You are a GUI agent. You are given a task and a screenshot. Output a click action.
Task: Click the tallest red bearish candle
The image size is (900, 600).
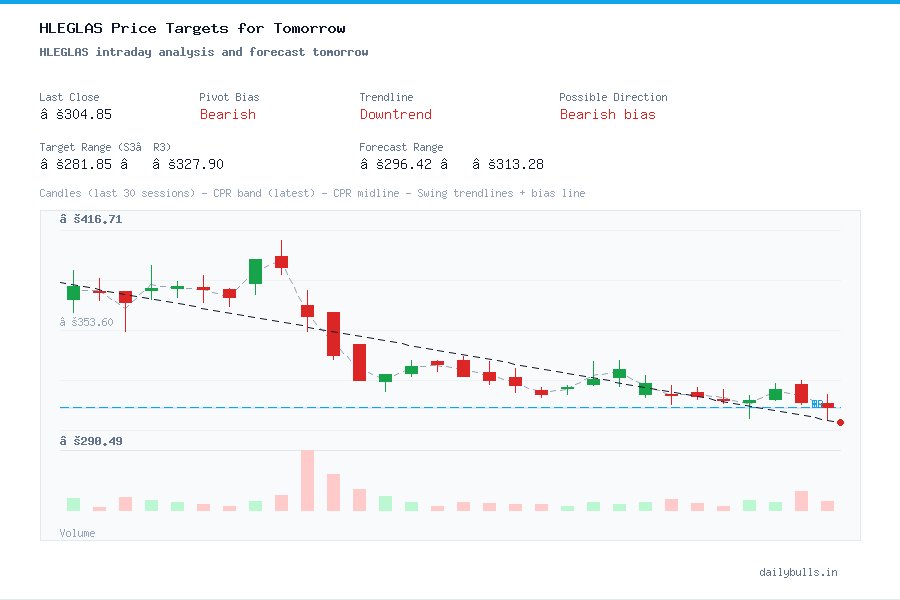pyautogui.click(x=332, y=335)
